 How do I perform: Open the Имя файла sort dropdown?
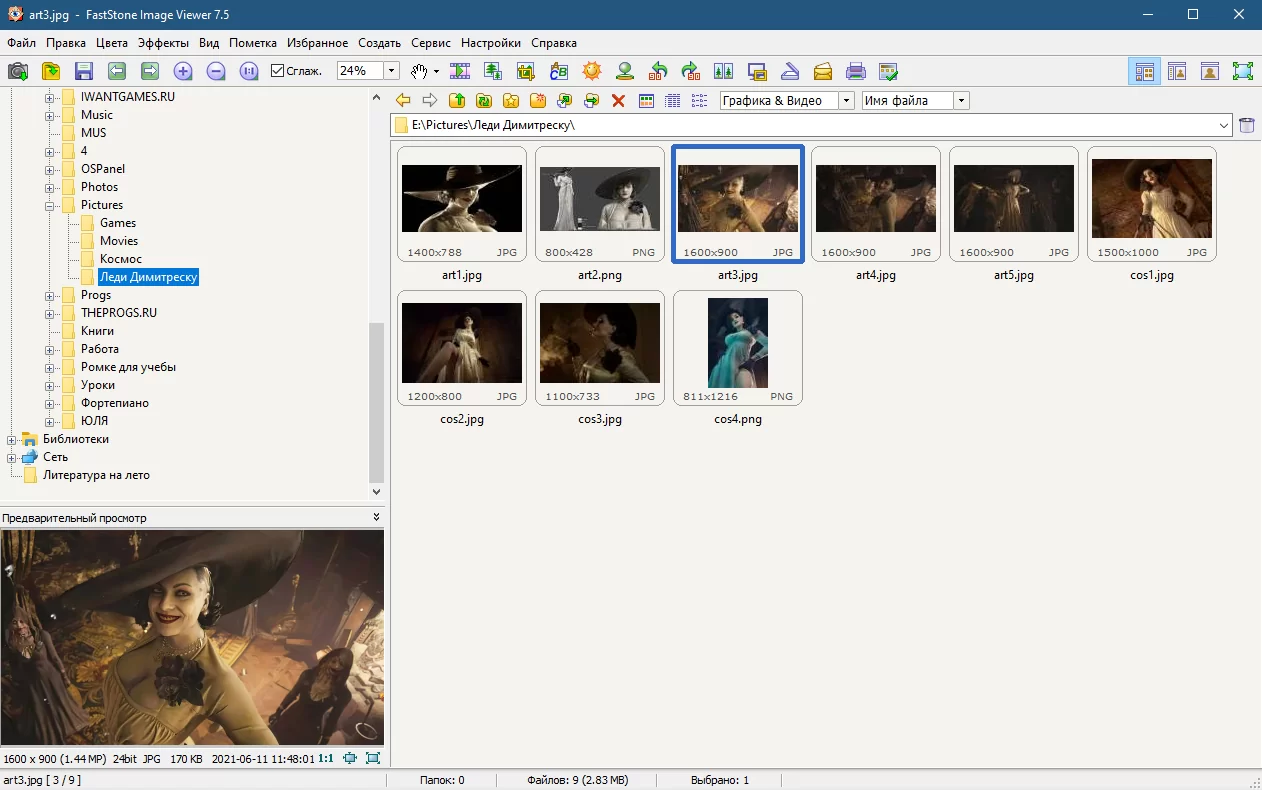pos(962,100)
